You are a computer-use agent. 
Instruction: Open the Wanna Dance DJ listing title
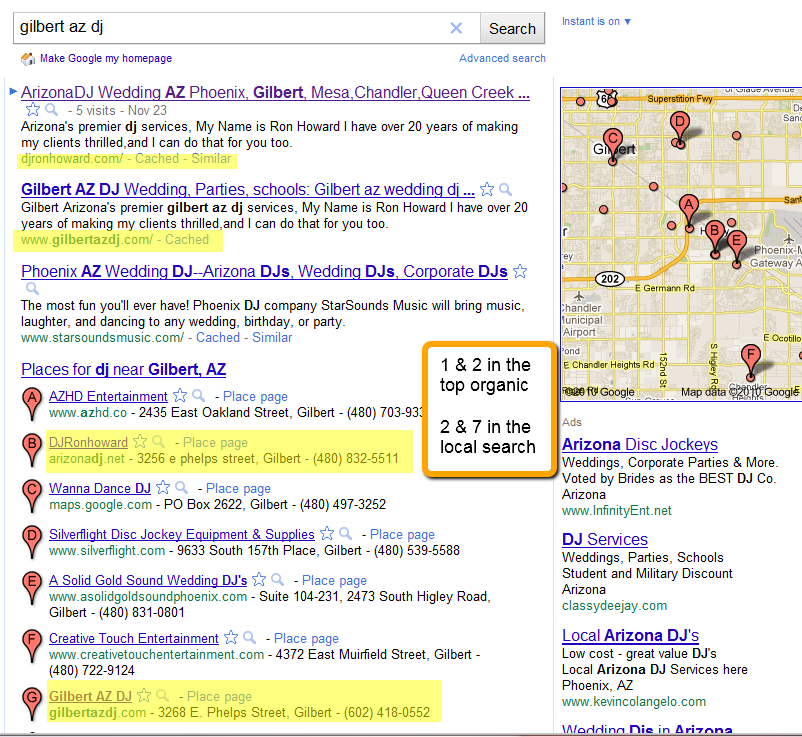click(100, 488)
